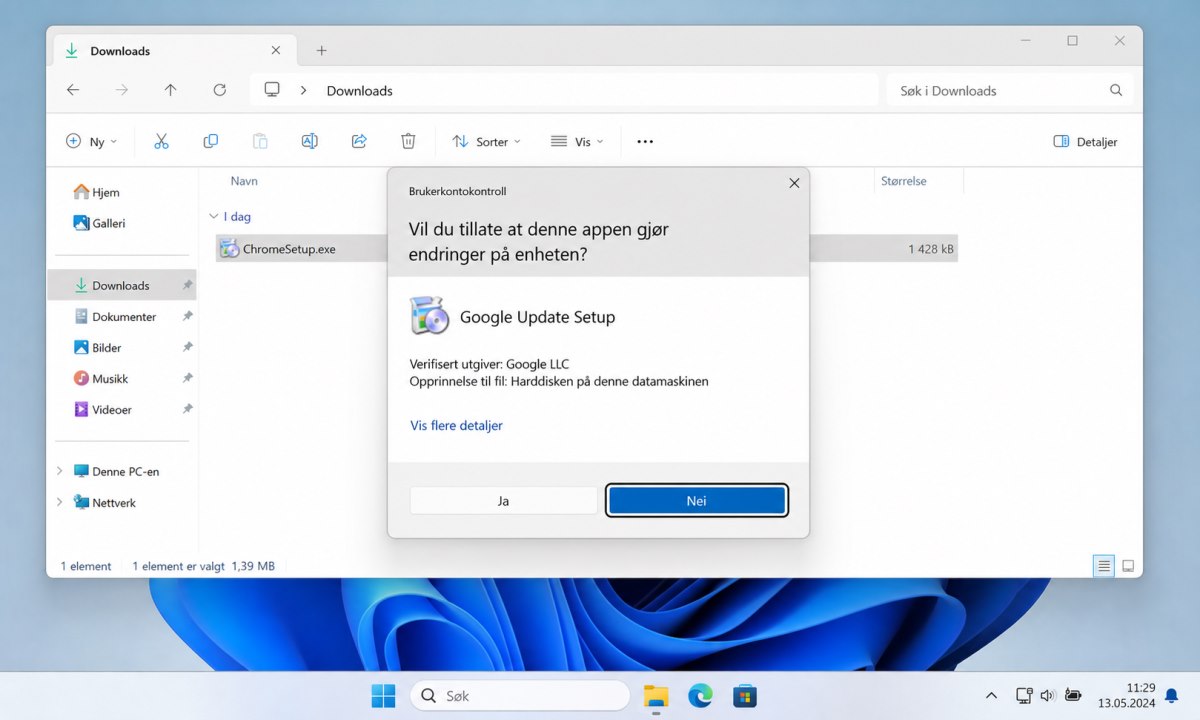
Task: Click the Delete trash can icon
Action: 408,142
